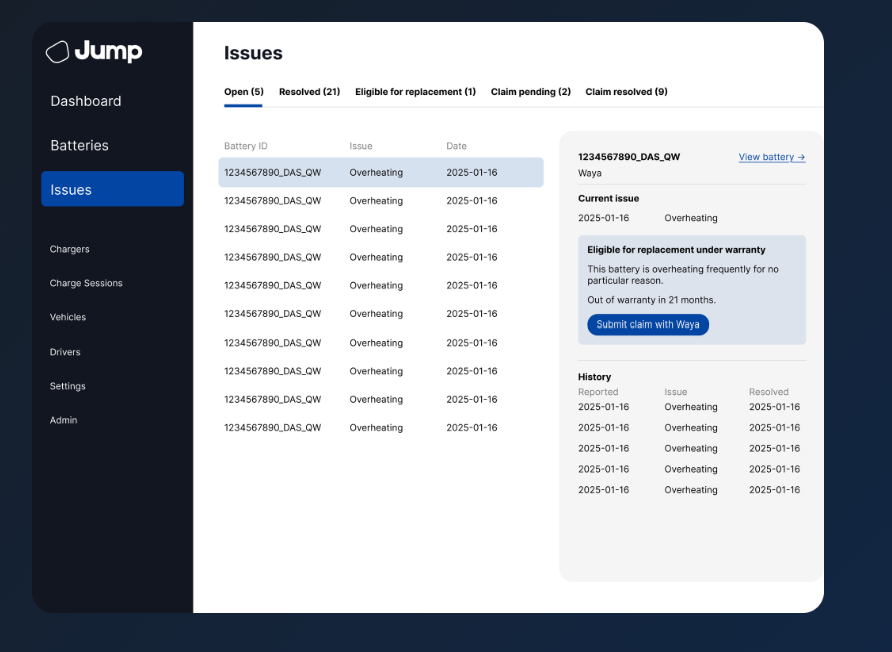
Task: Click the Resolved header in History
Action: coord(769,392)
